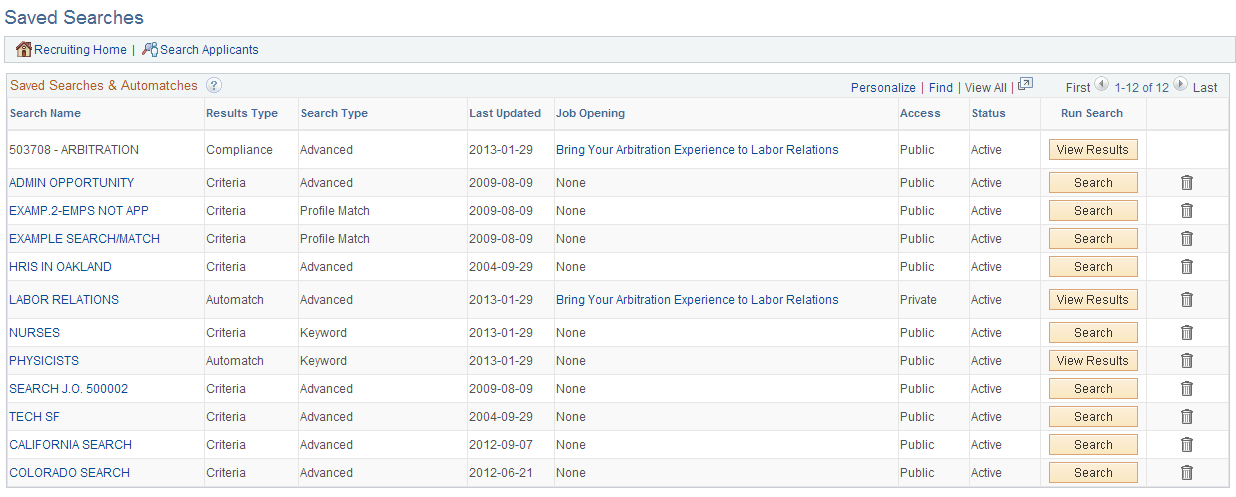Run Search for HRIS IN OAKLAND
The image size is (1236, 497).
[1093, 267]
